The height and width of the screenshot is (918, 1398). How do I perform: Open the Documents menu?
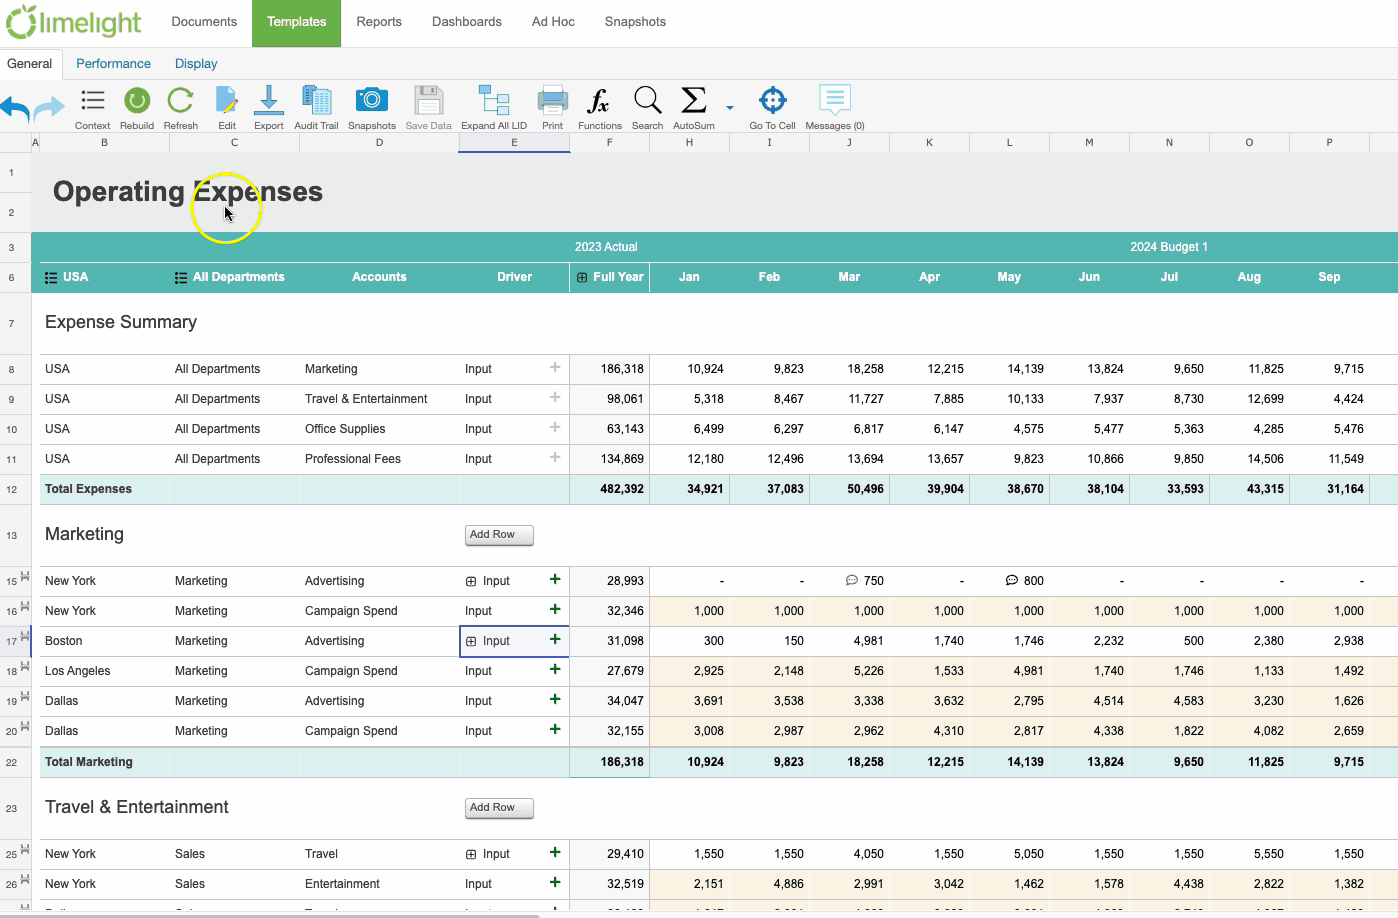pos(204,22)
